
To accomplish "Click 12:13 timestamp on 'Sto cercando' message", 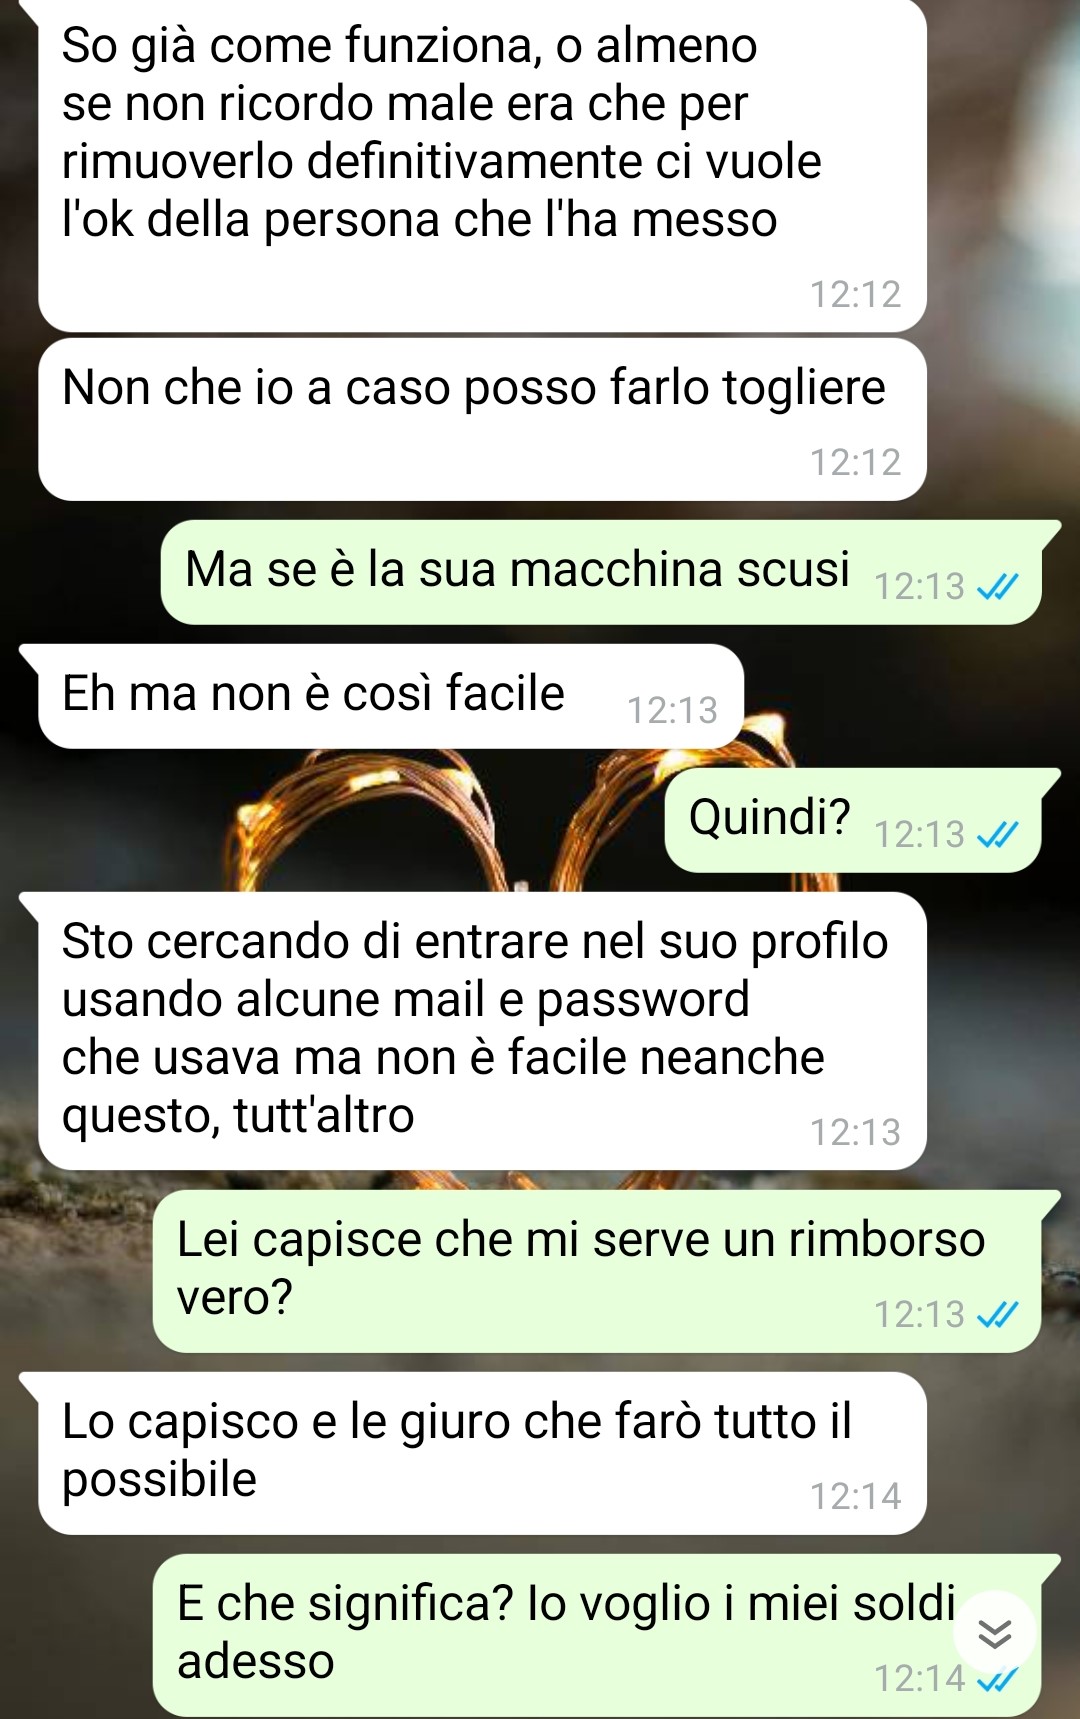I will [855, 1132].
